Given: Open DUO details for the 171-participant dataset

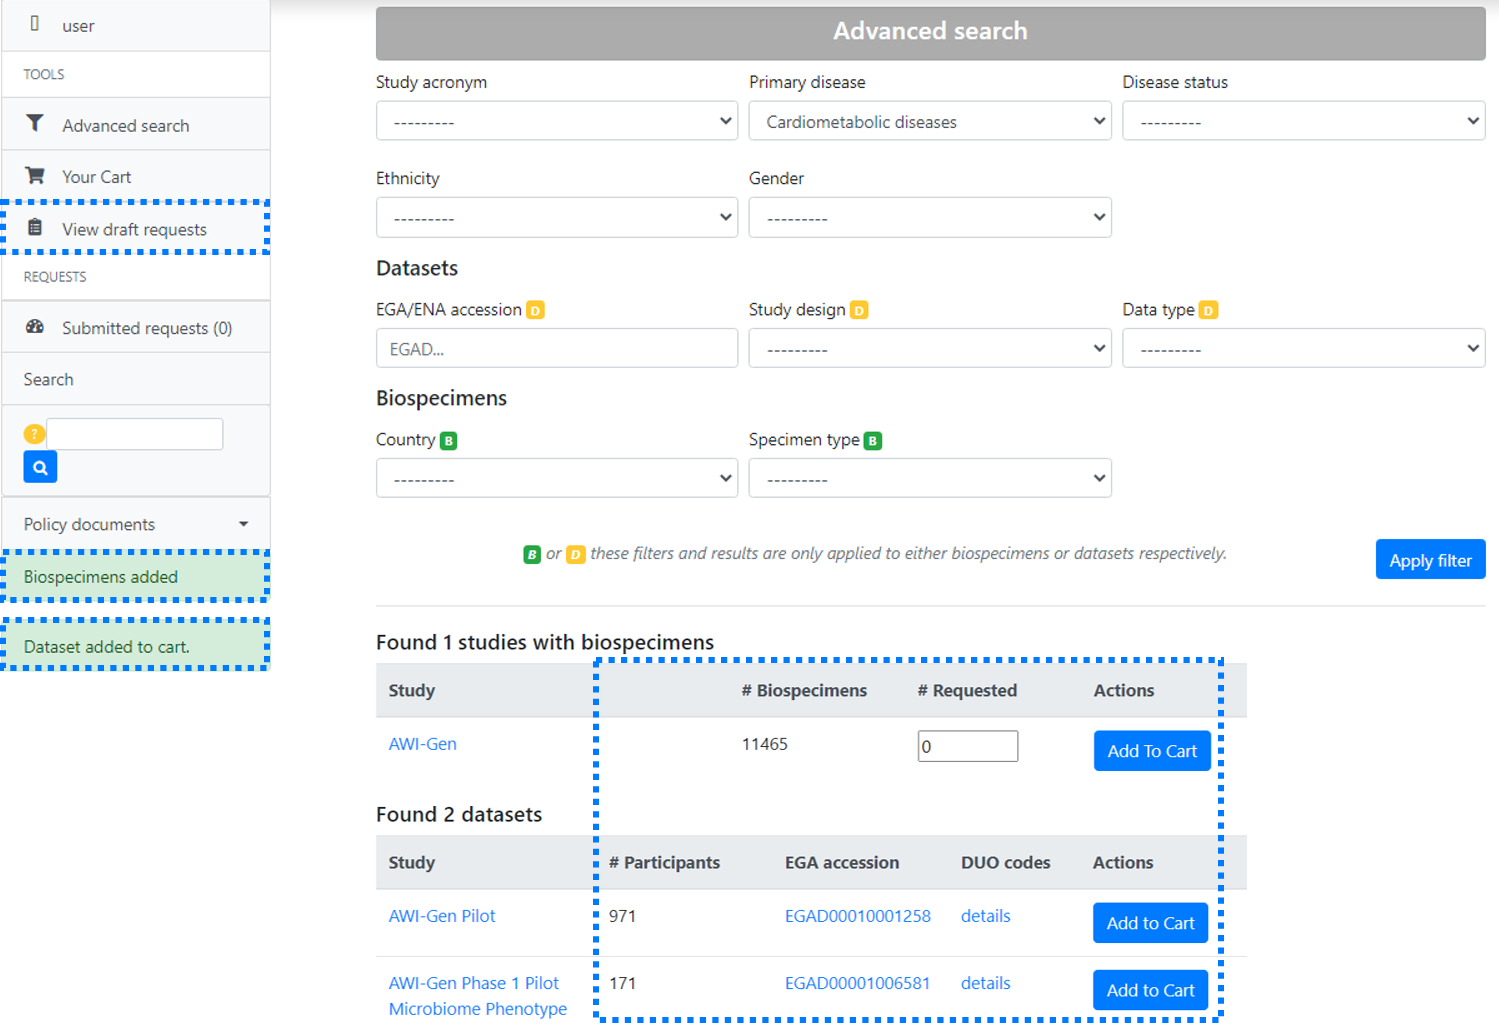Looking at the screenshot, I should pos(985,983).
